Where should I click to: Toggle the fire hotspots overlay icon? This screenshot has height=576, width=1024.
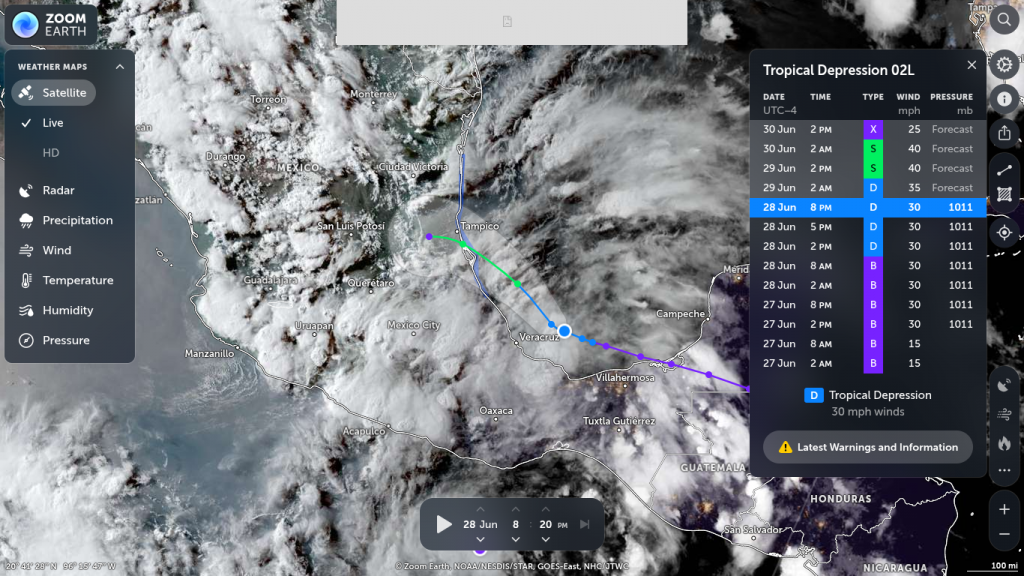click(1004, 442)
